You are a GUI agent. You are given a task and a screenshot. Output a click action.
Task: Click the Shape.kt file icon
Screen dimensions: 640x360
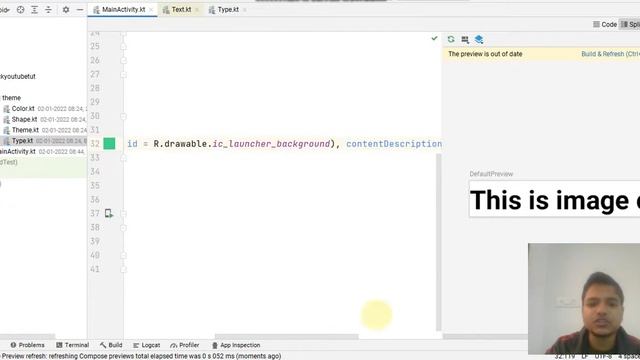(x=7, y=120)
